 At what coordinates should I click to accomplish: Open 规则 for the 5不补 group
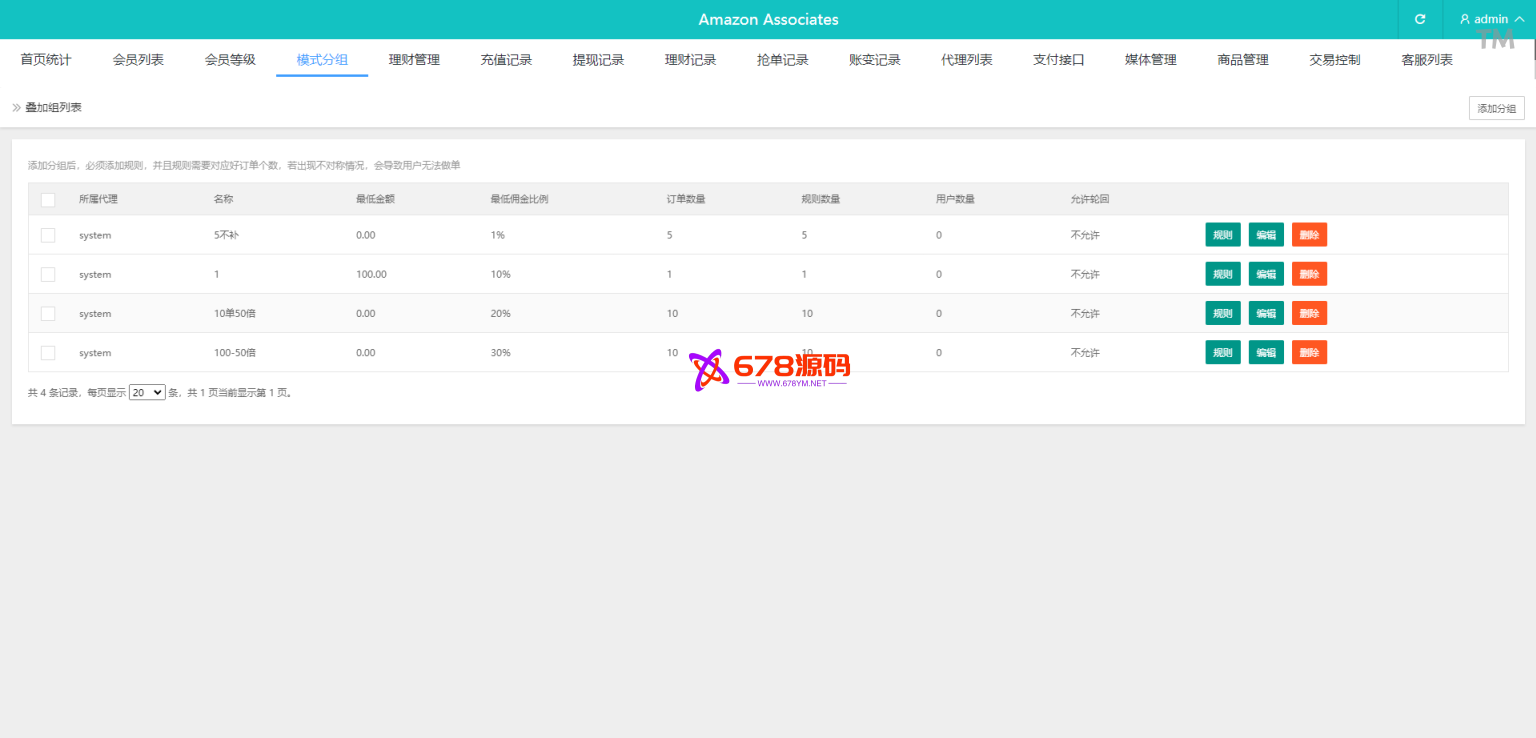click(x=1222, y=235)
